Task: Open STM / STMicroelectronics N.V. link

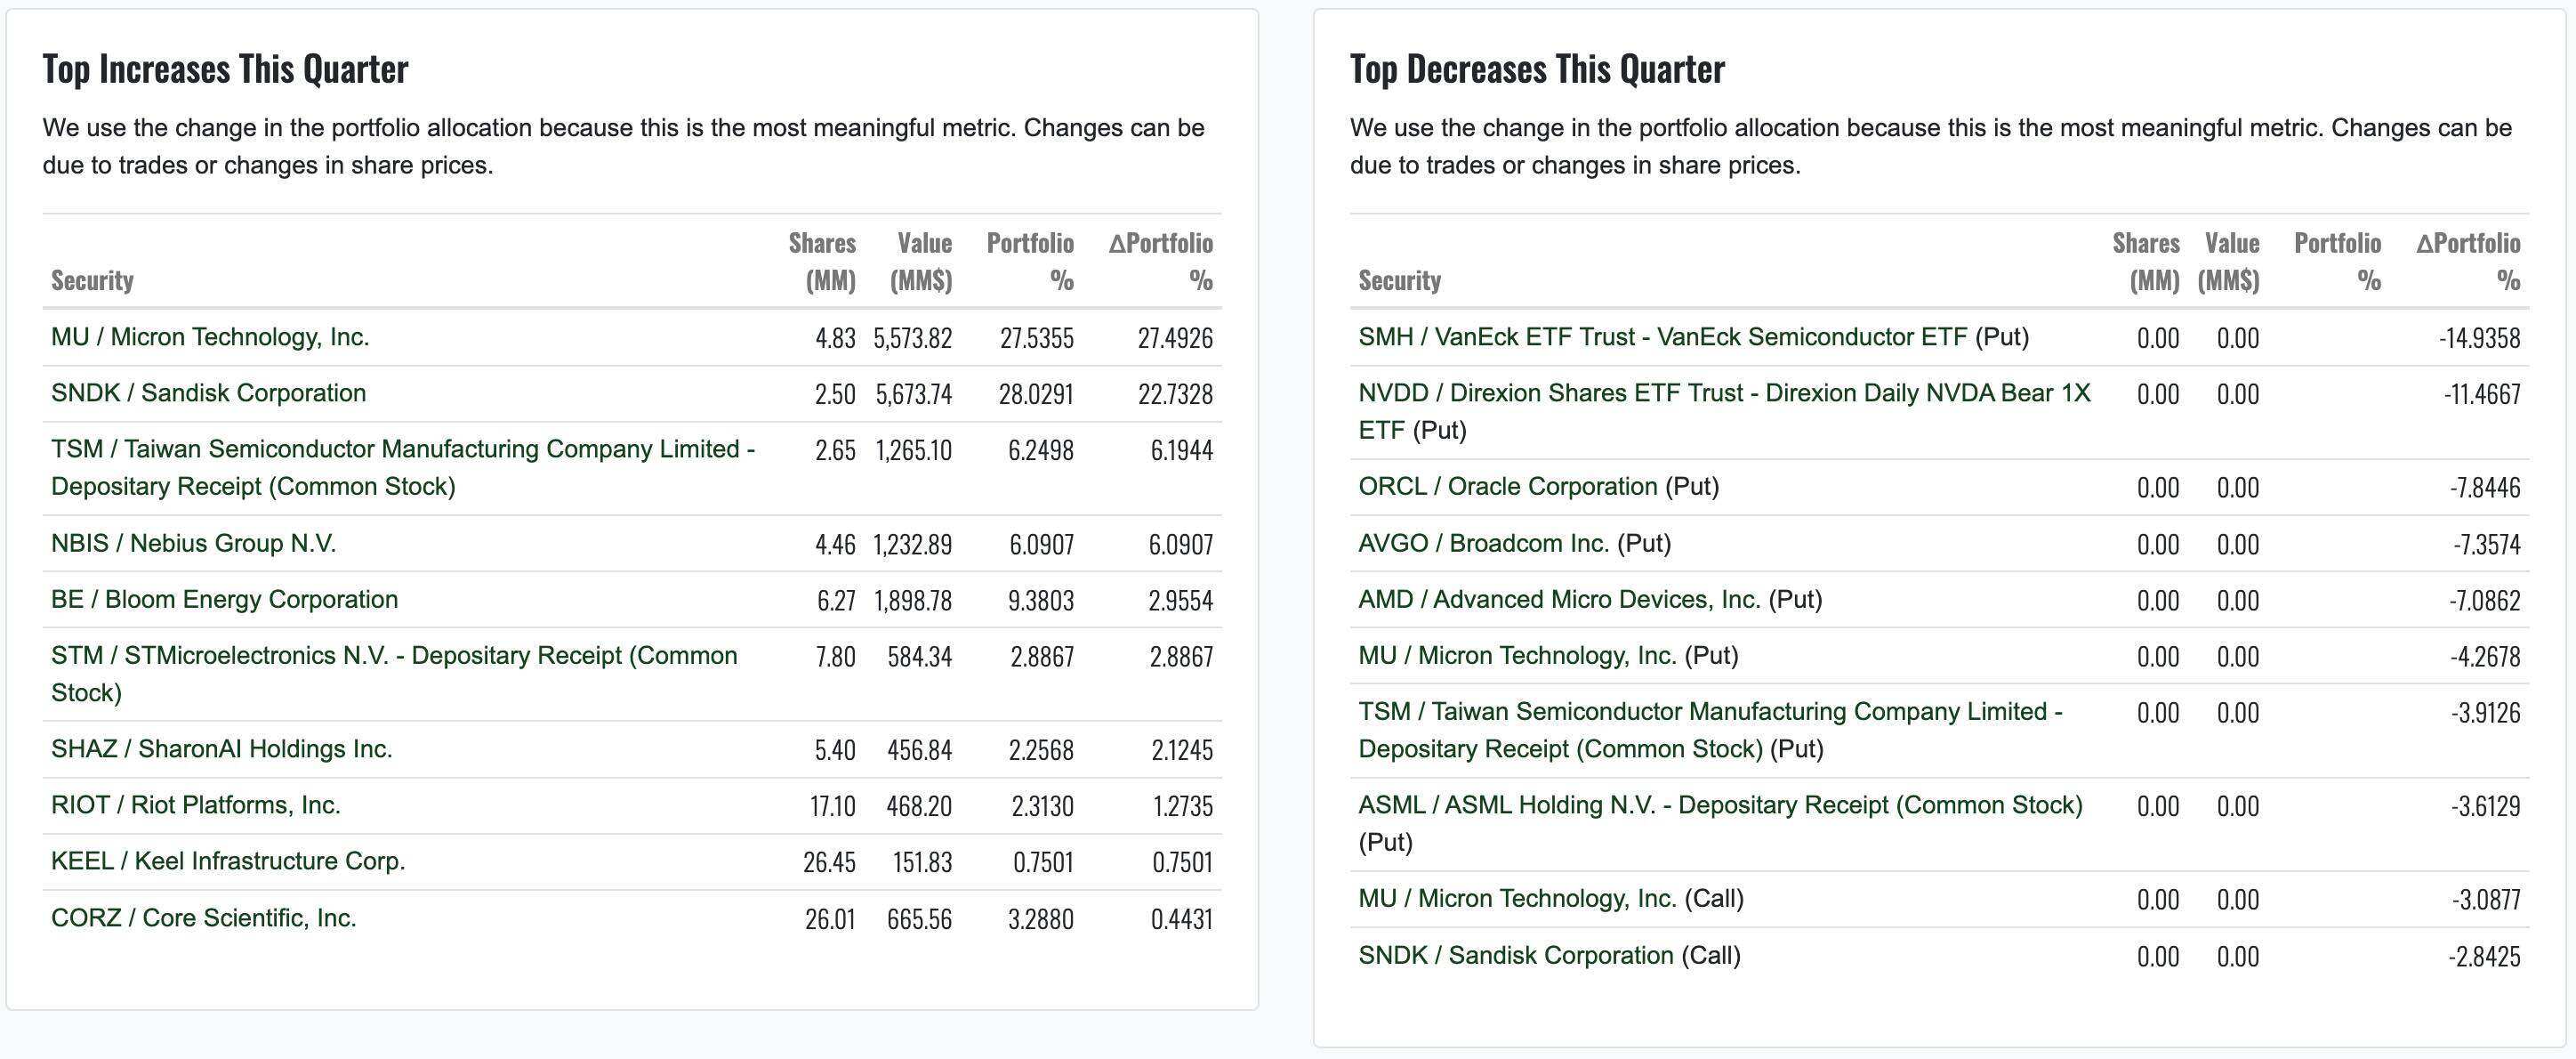Action: 394,674
